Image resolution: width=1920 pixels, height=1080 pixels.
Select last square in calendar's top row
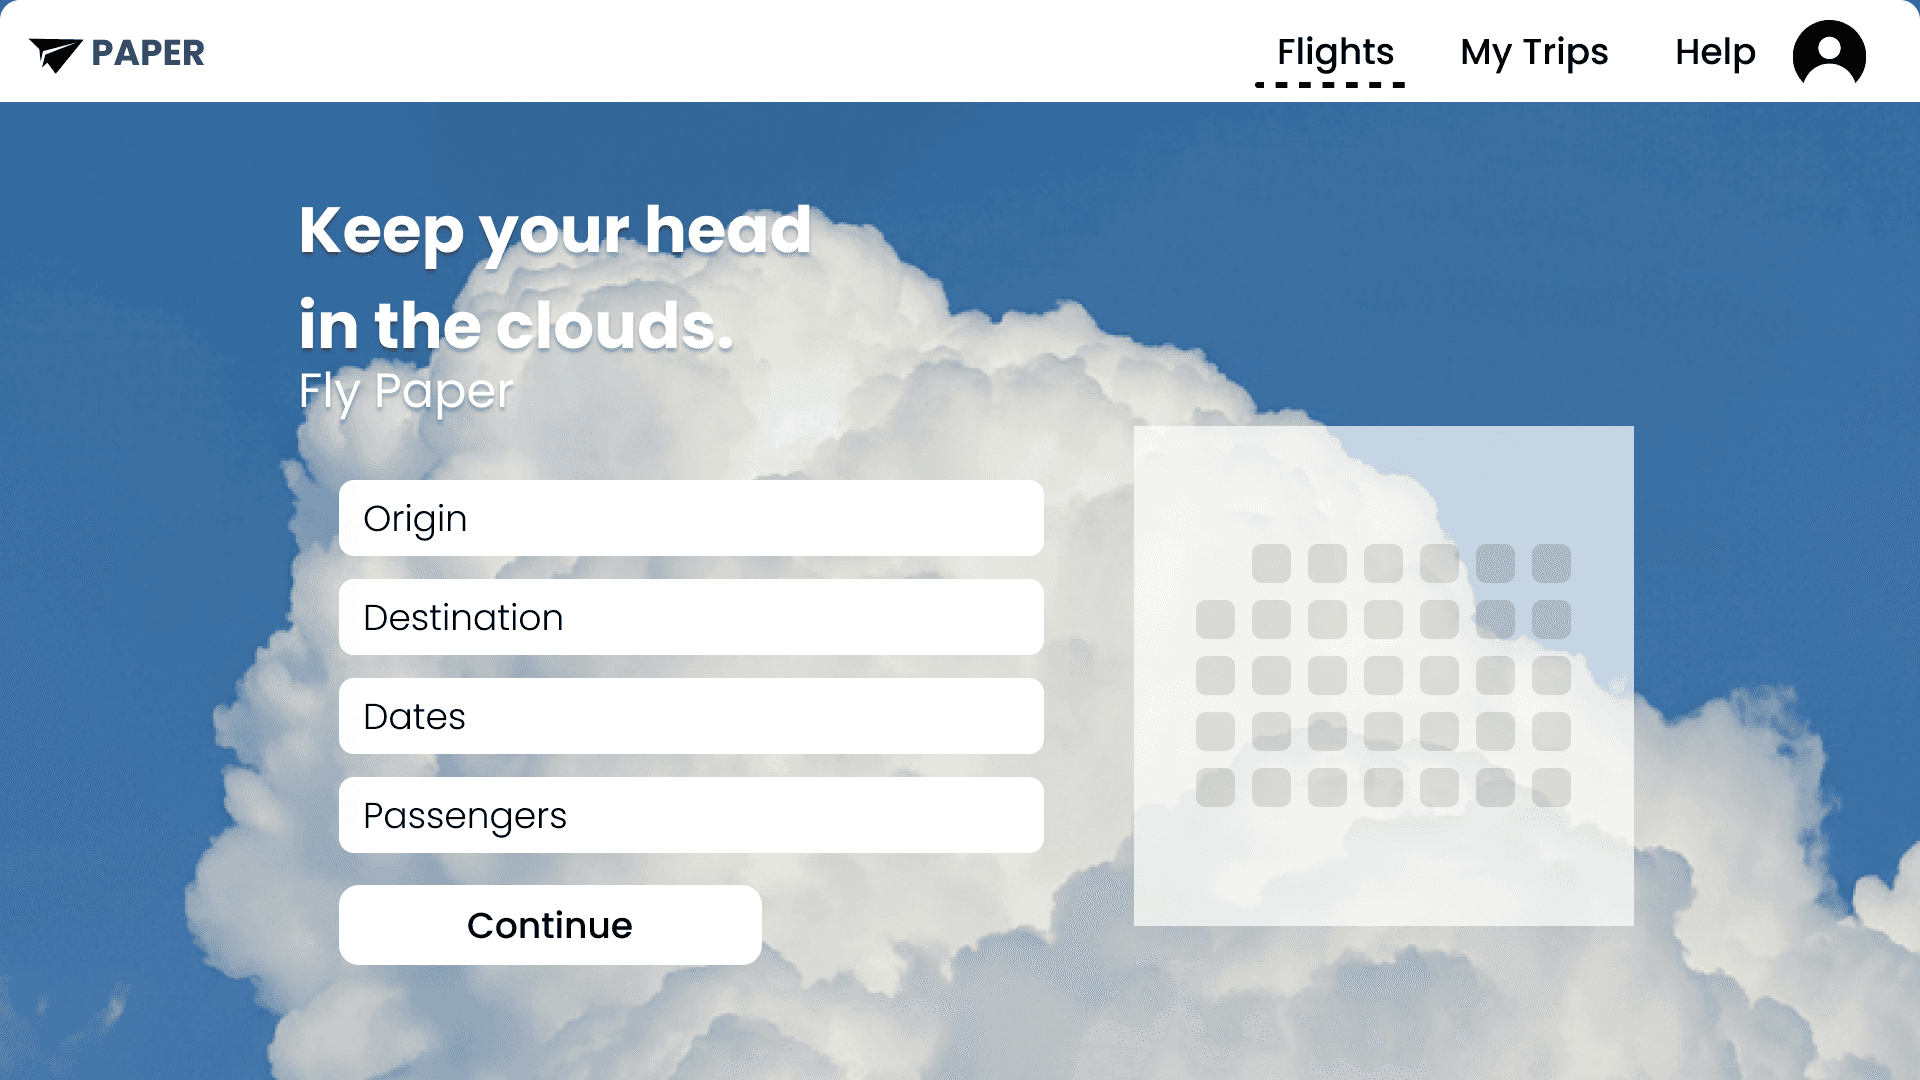coord(1551,564)
